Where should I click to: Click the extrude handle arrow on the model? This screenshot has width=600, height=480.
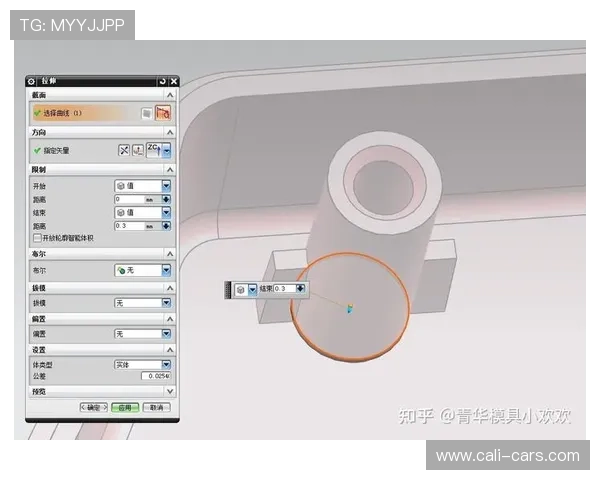point(349,310)
